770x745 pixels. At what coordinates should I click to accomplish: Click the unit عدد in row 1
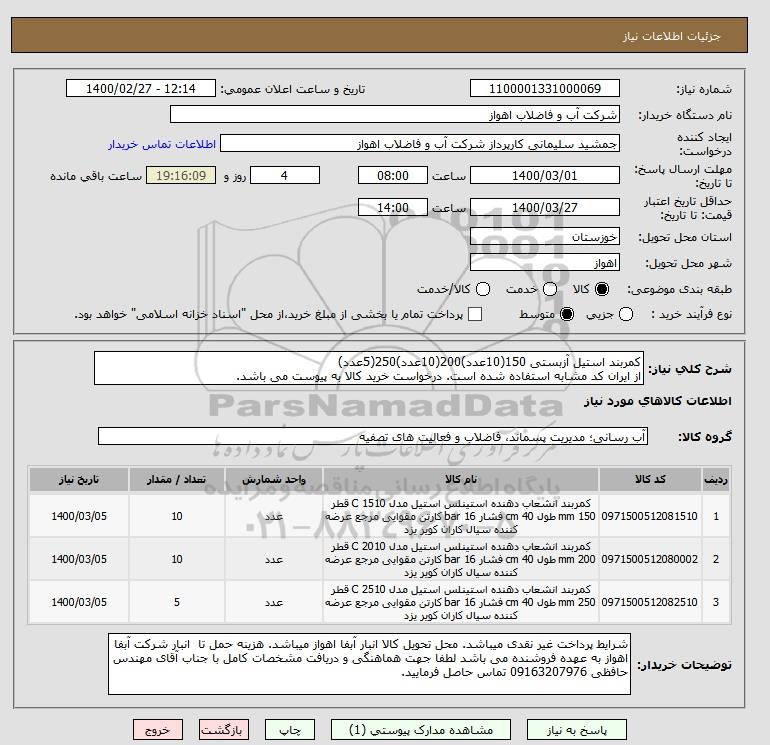pyautogui.click(x=274, y=516)
